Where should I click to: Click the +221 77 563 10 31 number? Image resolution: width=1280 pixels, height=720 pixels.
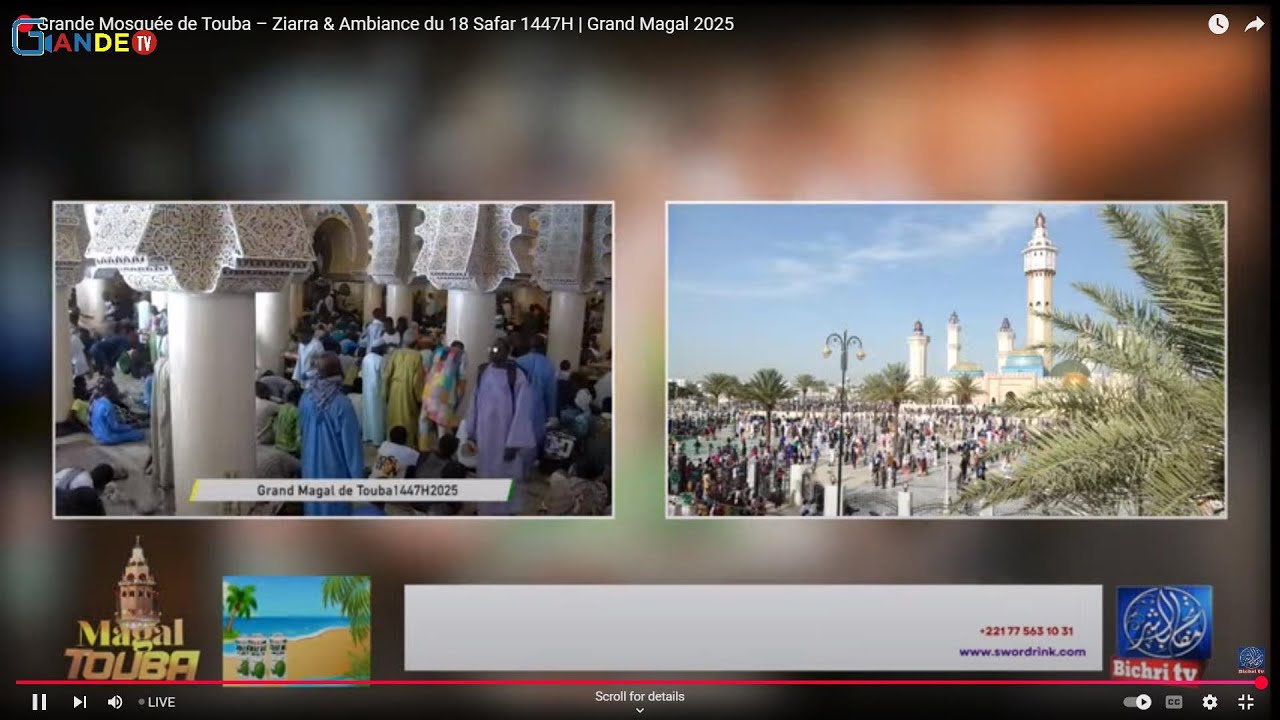pos(1027,631)
